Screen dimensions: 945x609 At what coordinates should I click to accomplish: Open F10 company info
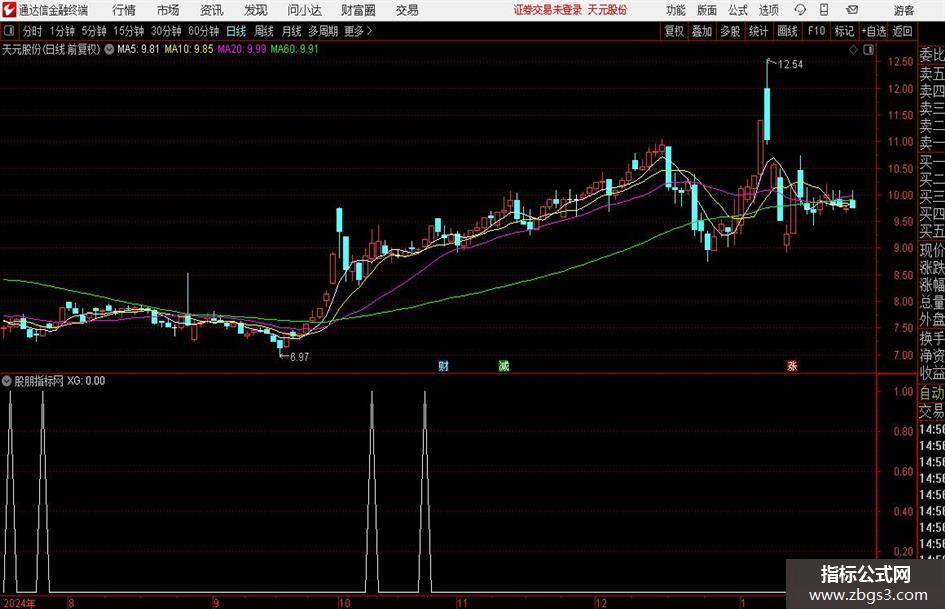tap(816, 31)
